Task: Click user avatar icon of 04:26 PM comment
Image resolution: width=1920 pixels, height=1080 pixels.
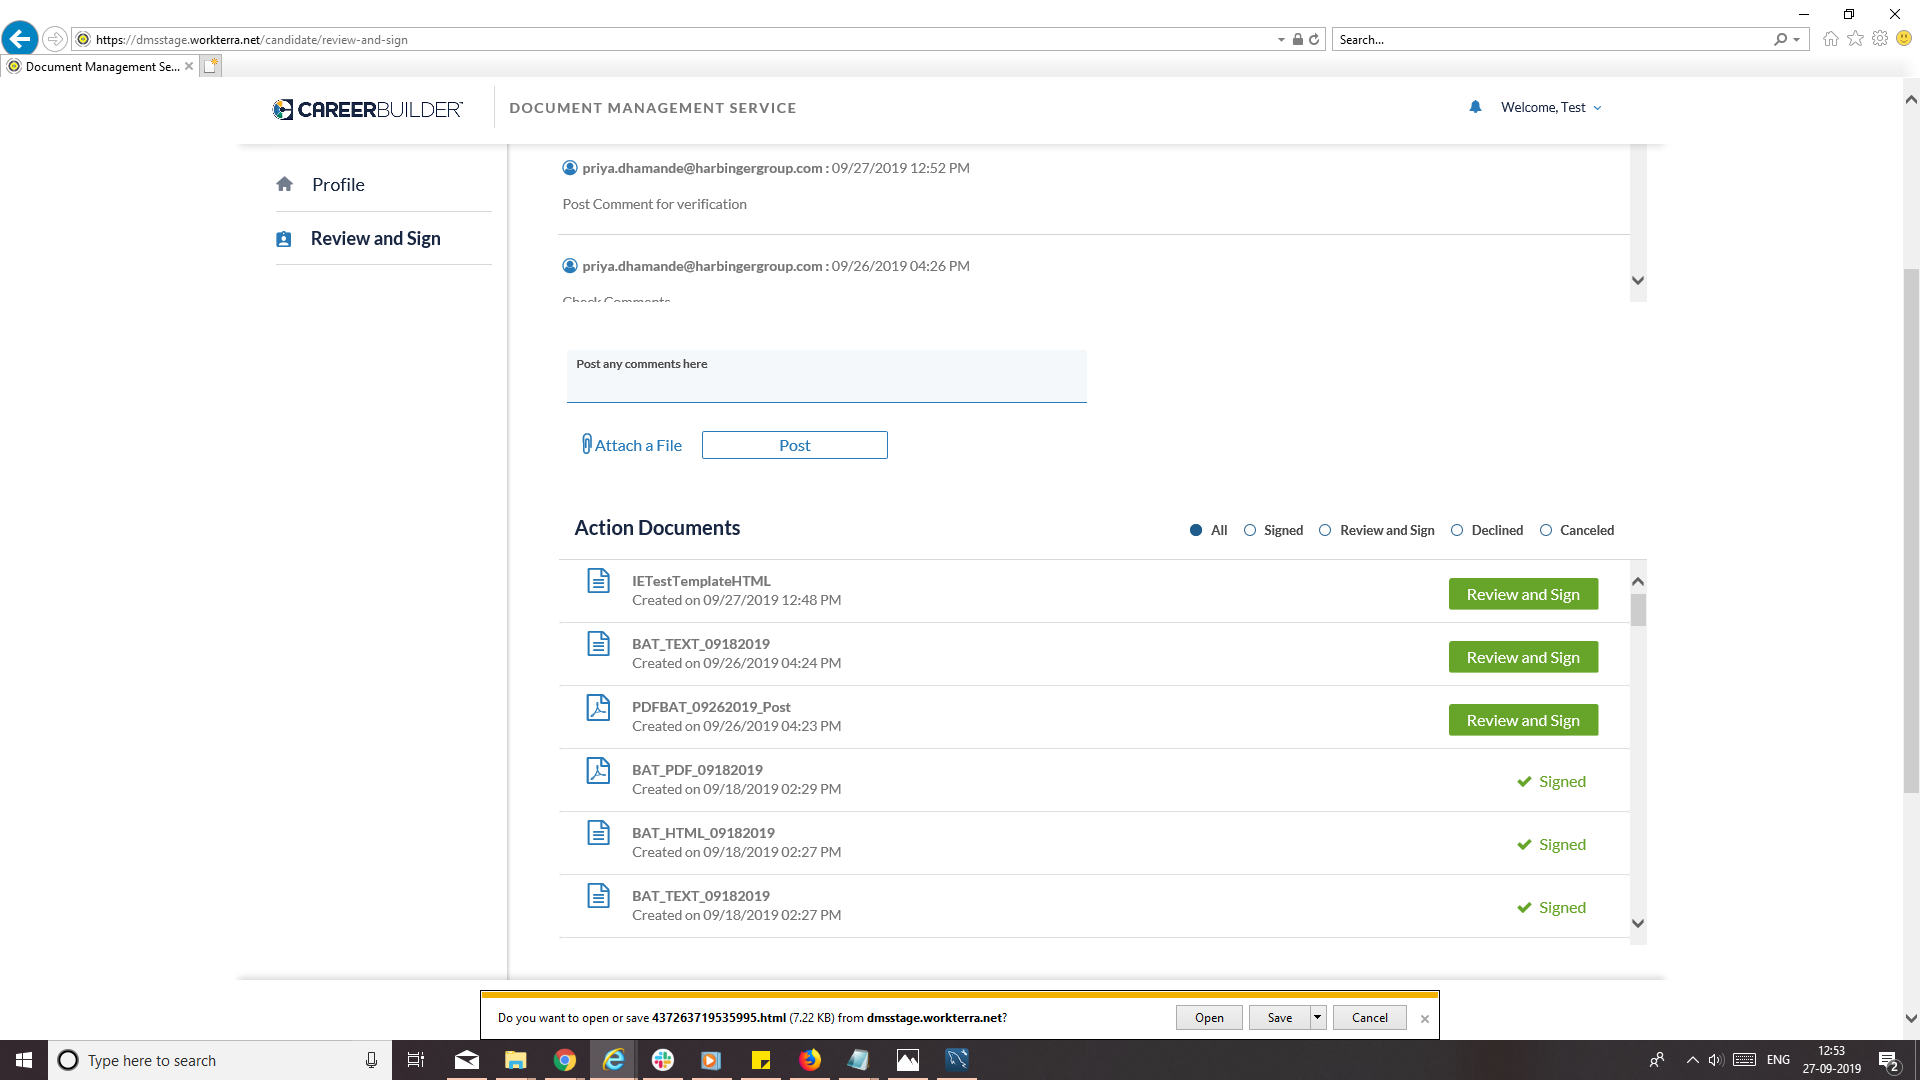Action: [570, 266]
